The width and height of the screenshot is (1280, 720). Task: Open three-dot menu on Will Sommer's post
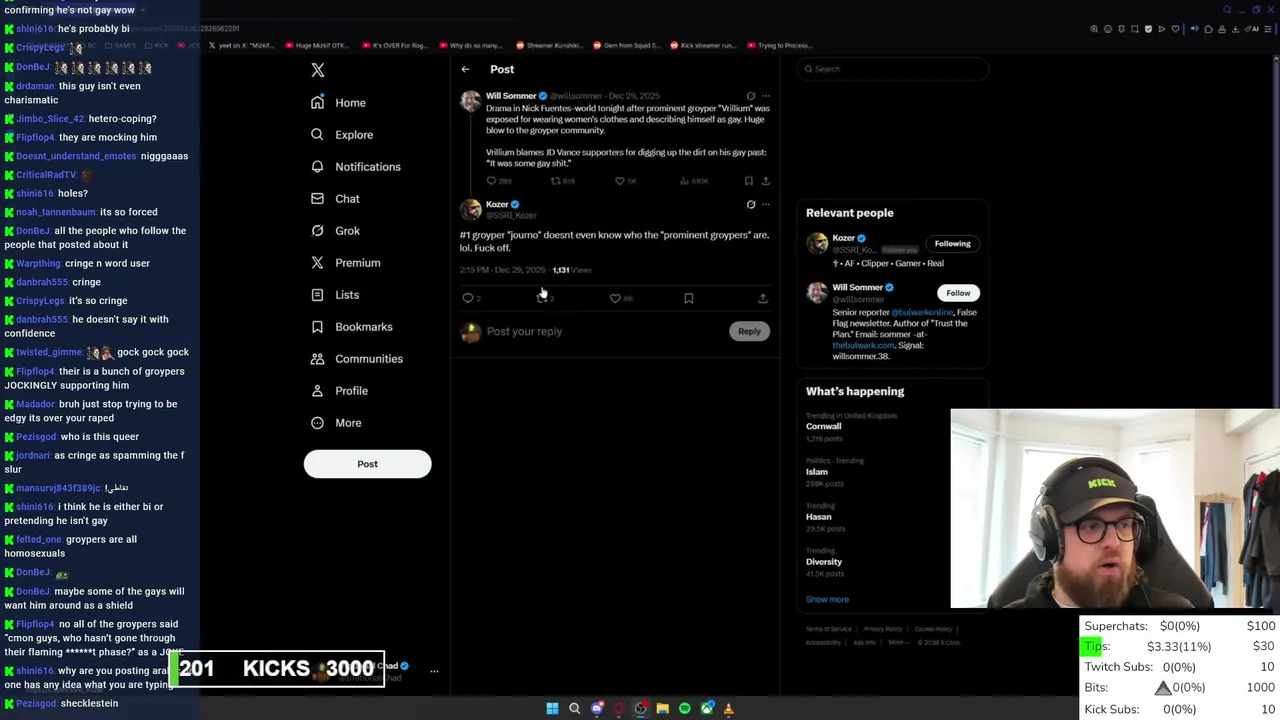coord(766,96)
